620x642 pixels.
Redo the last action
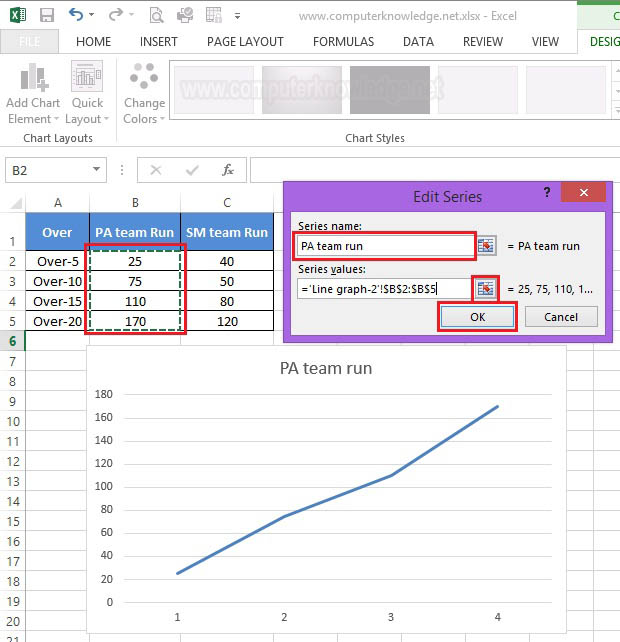115,15
